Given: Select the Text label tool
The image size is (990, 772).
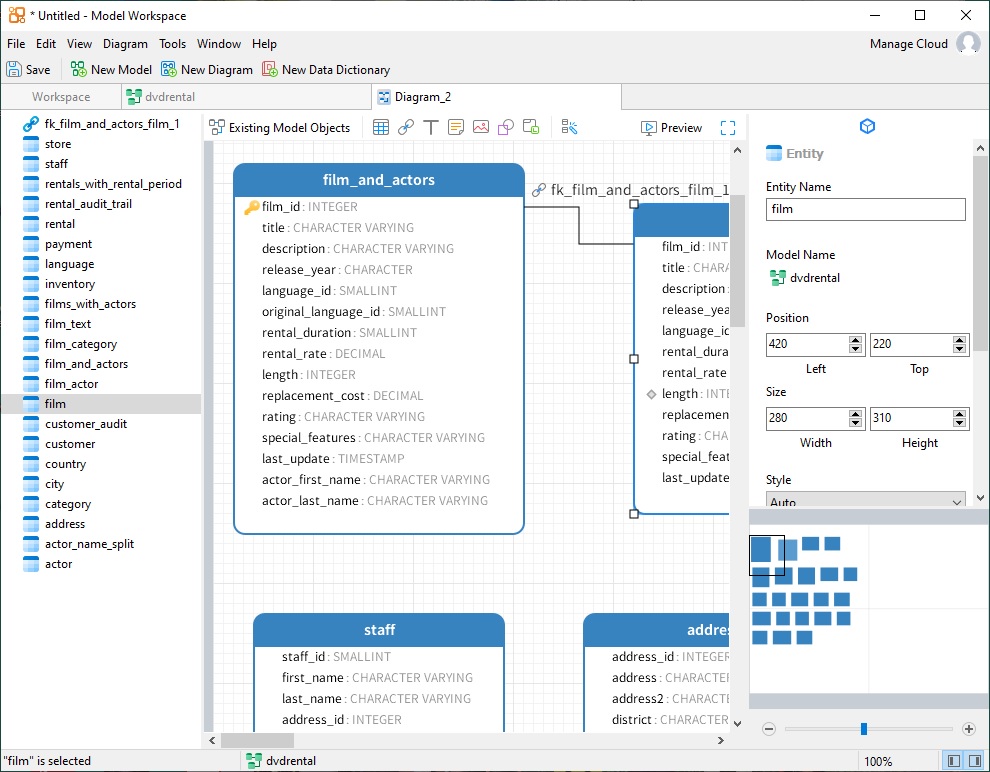Looking at the screenshot, I should 431,128.
